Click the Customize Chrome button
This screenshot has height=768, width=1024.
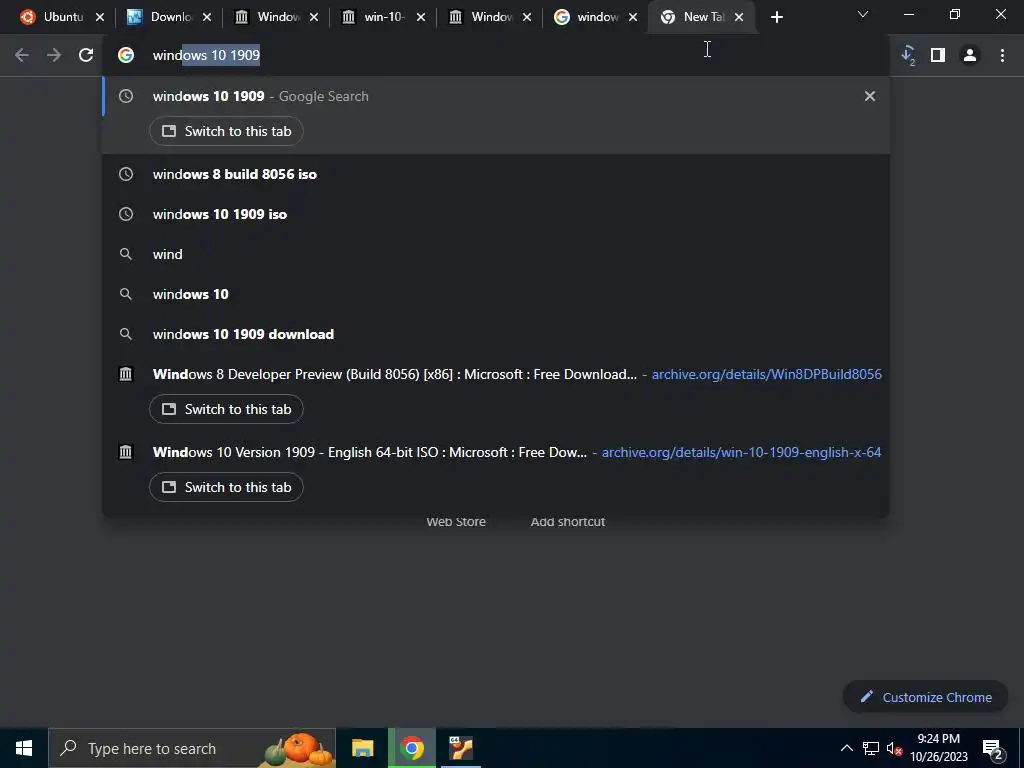925,697
